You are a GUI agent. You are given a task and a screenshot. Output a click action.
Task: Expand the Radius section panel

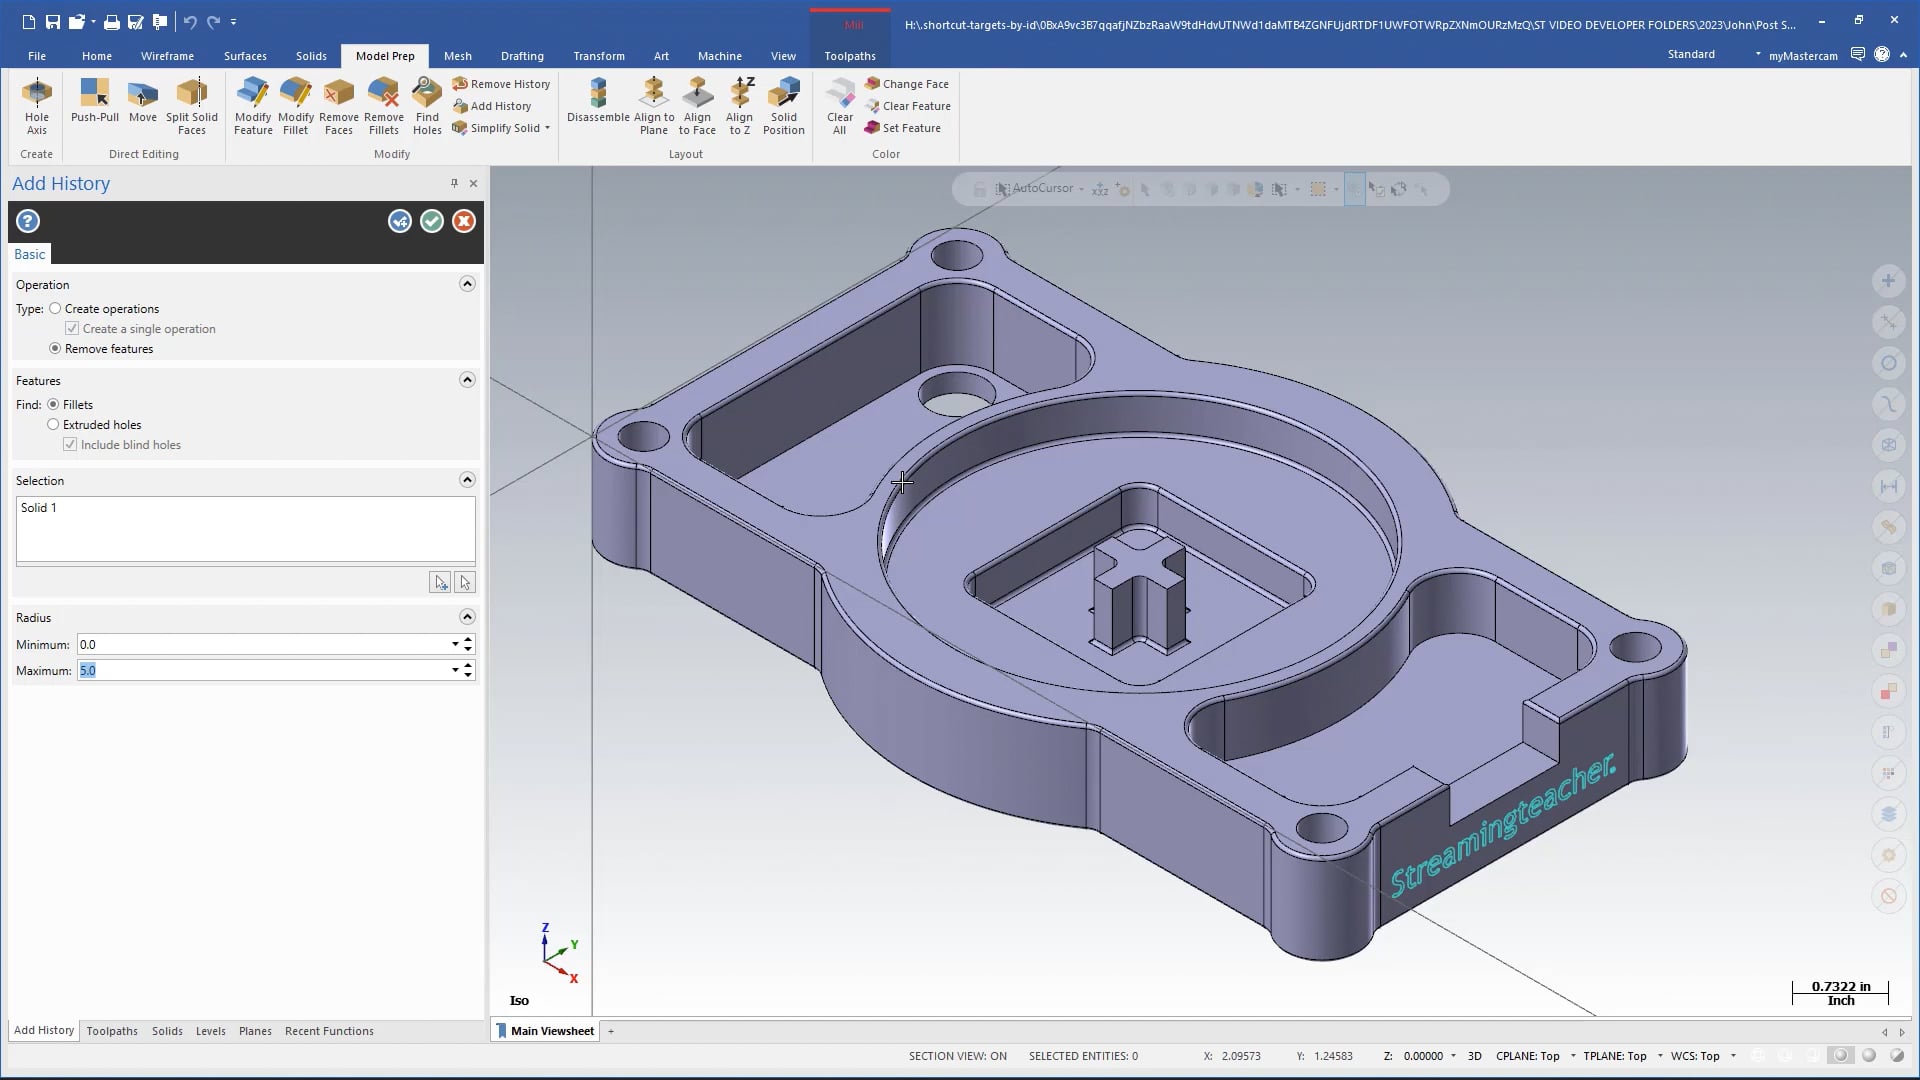(x=467, y=616)
